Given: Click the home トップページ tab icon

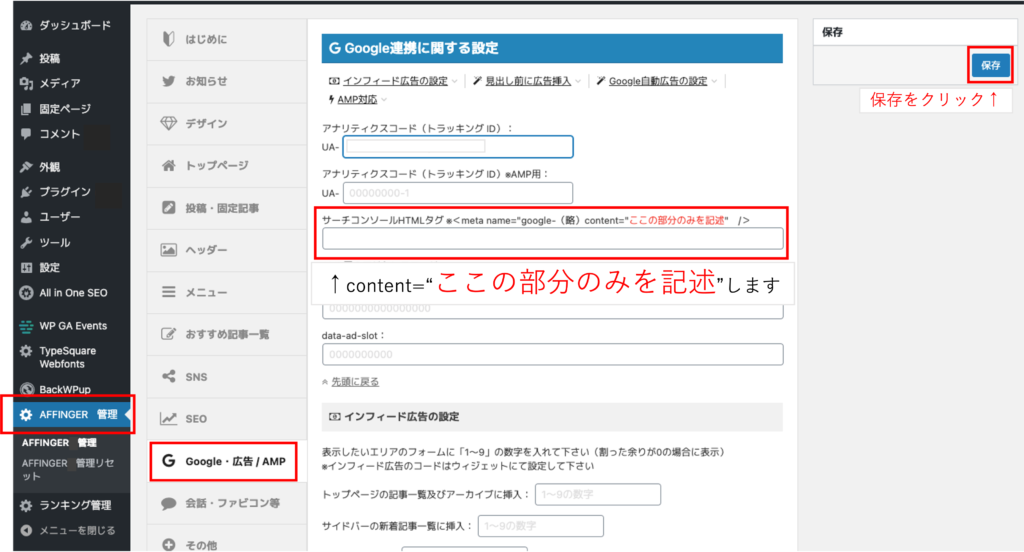Looking at the screenshot, I should (169, 165).
